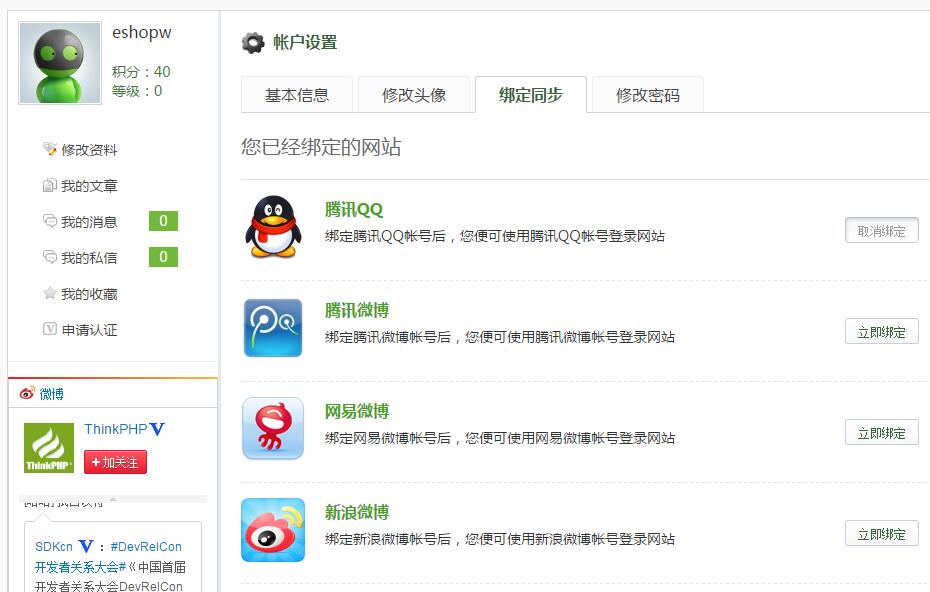930x592 pixels.
Task: Open the 我的私信 sidebar link
Action: tap(90, 258)
